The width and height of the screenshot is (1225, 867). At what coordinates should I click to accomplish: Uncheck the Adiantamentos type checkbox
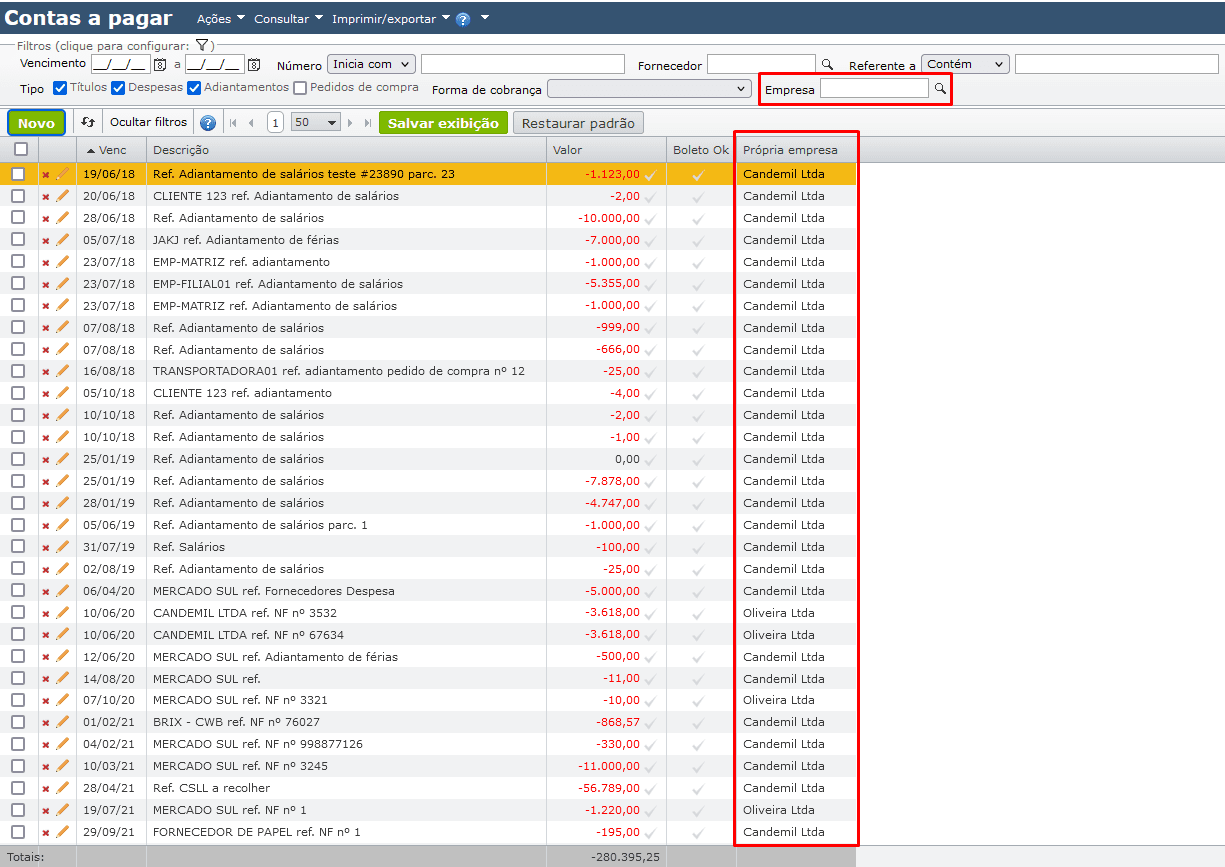click(194, 88)
